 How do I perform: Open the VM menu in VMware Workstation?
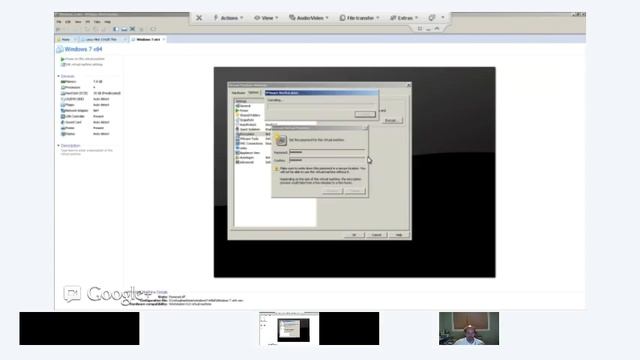[x=87, y=22]
